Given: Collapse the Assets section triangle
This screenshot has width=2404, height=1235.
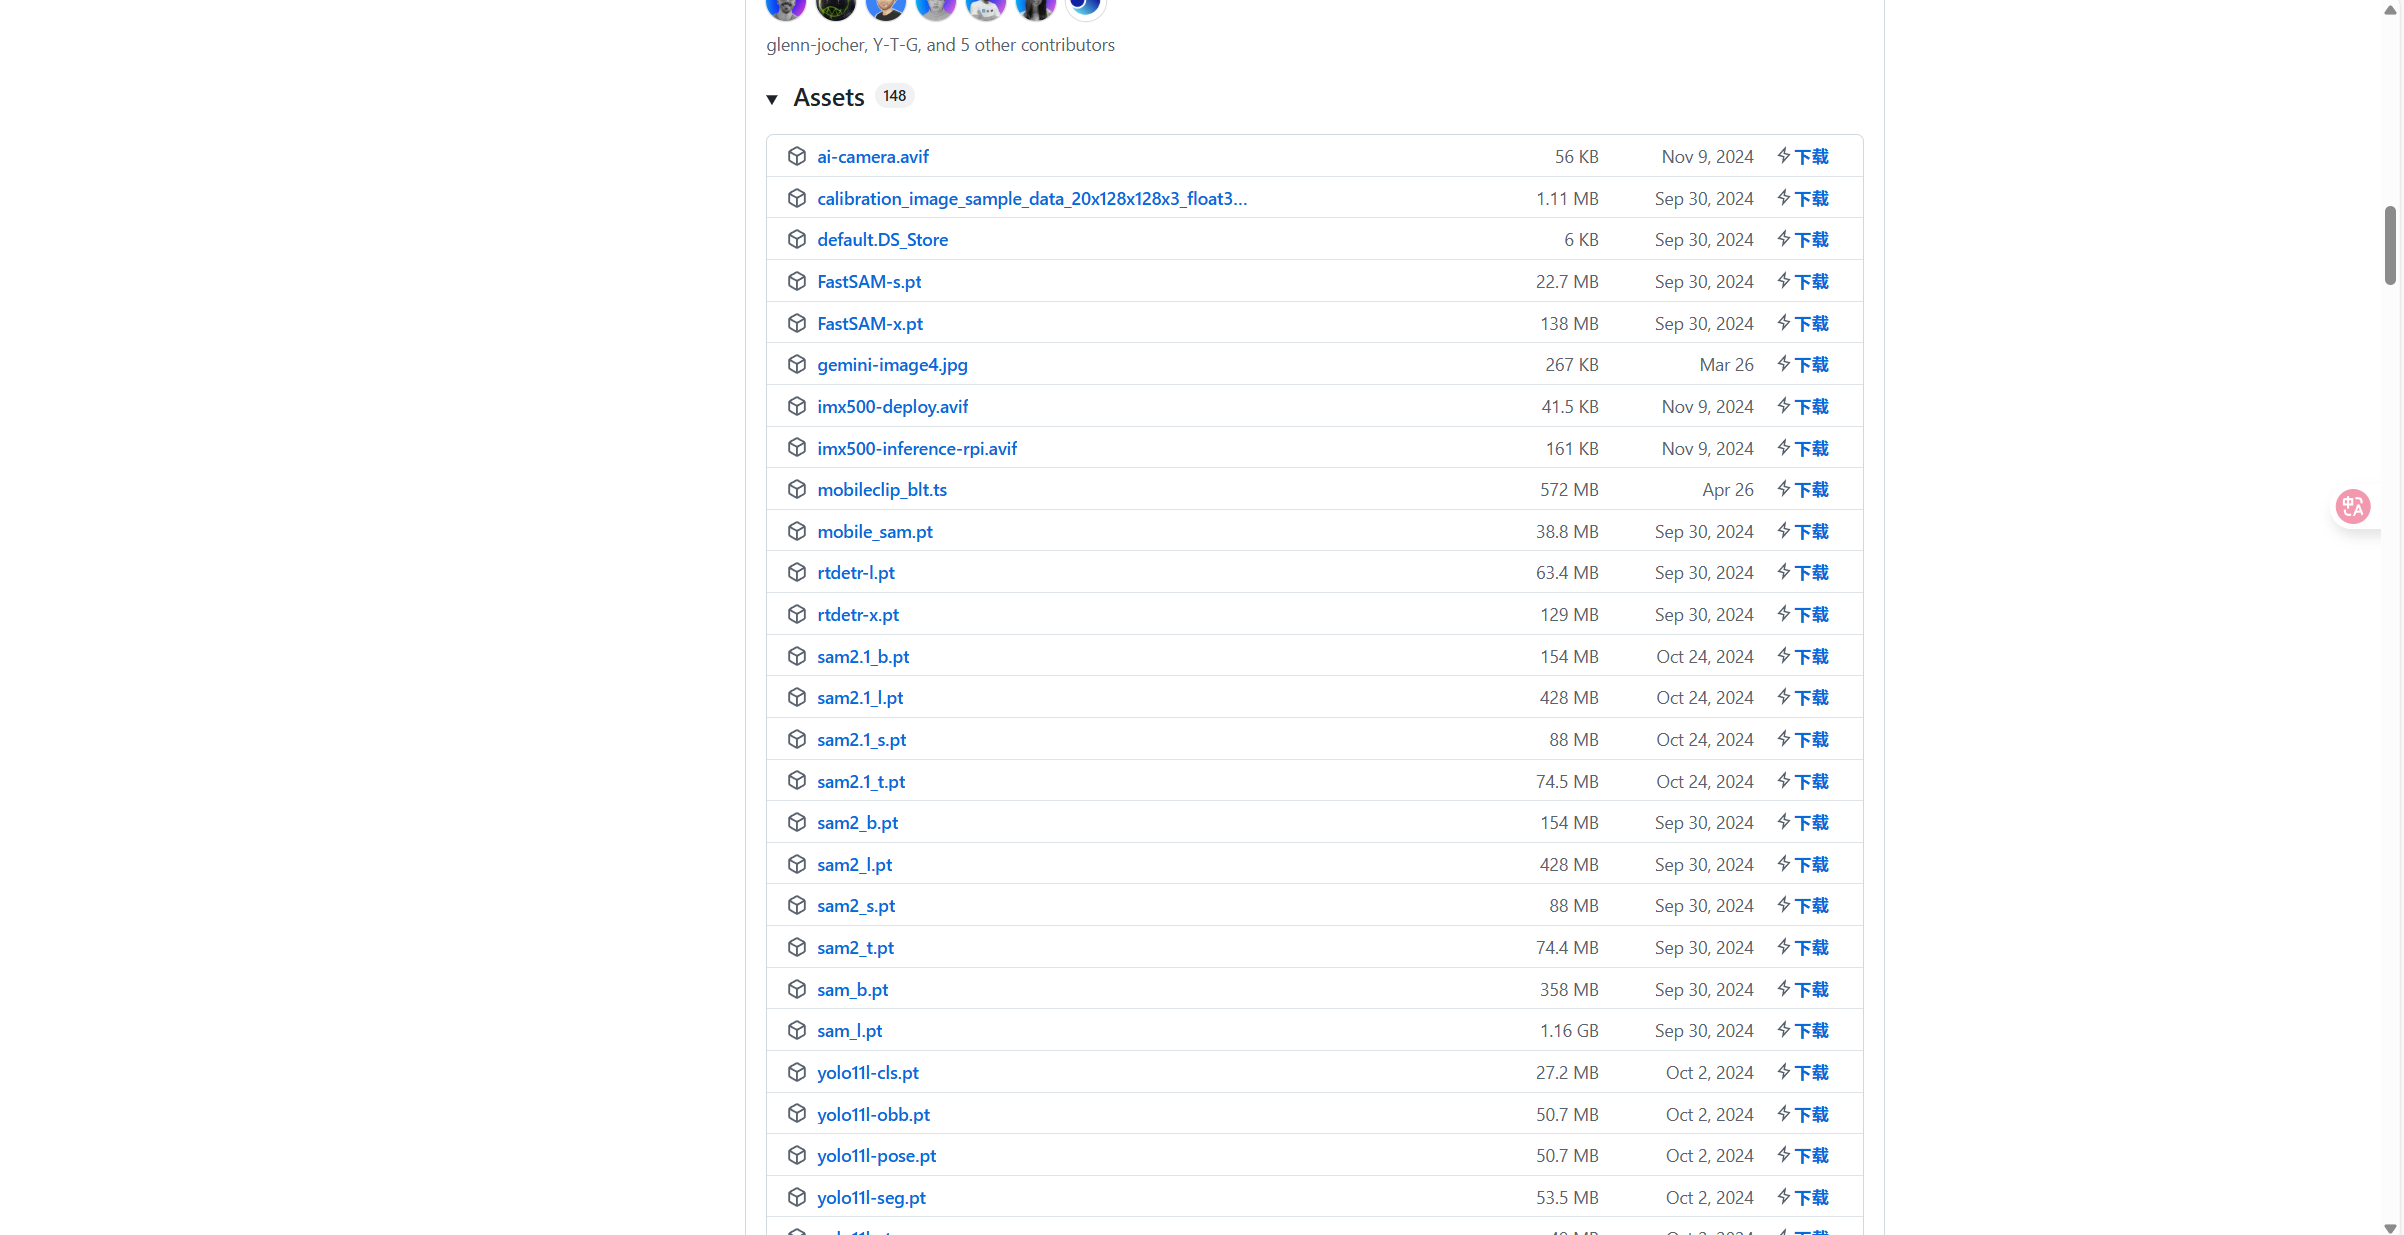Looking at the screenshot, I should point(772,99).
